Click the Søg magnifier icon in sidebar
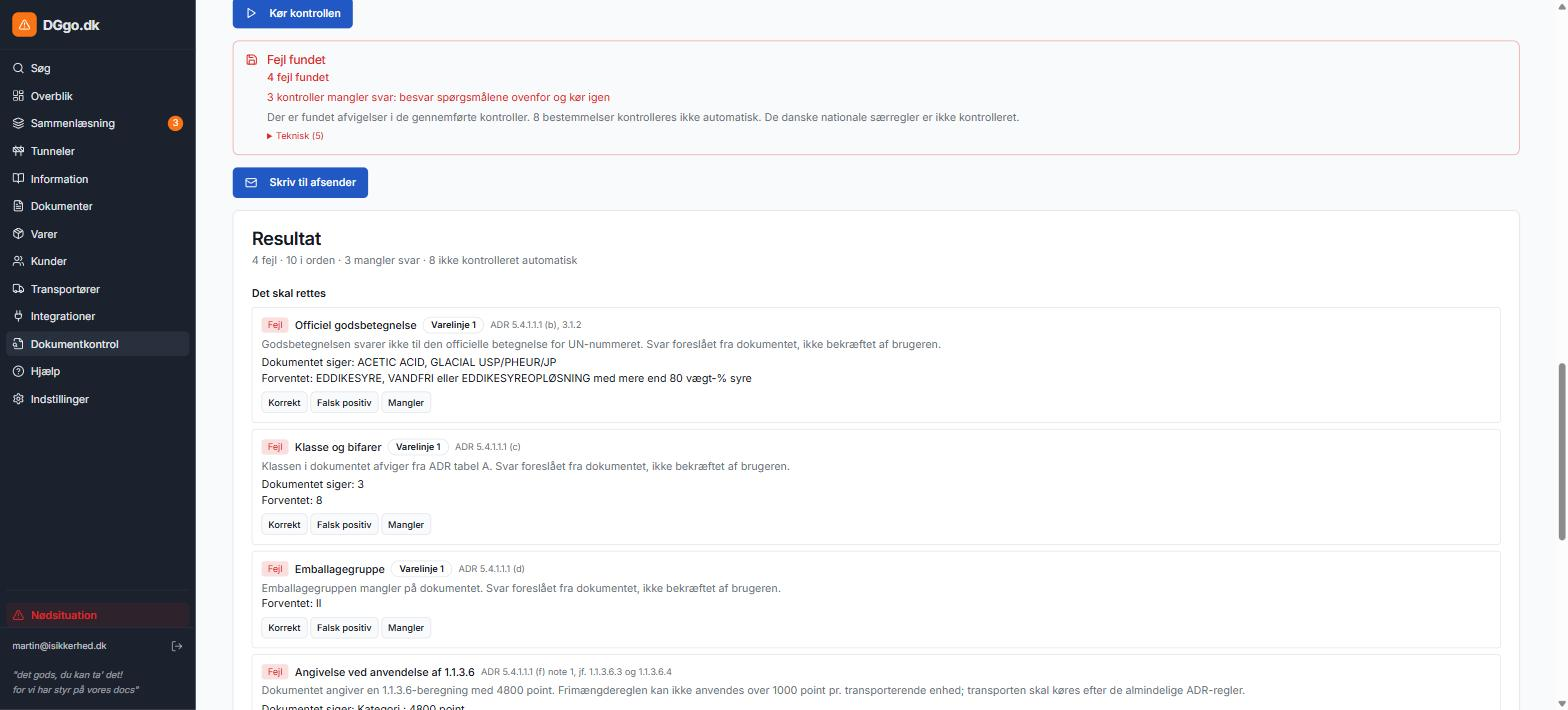Image resolution: width=1568 pixels, height=710 pixels. click(x=18, y=68)
